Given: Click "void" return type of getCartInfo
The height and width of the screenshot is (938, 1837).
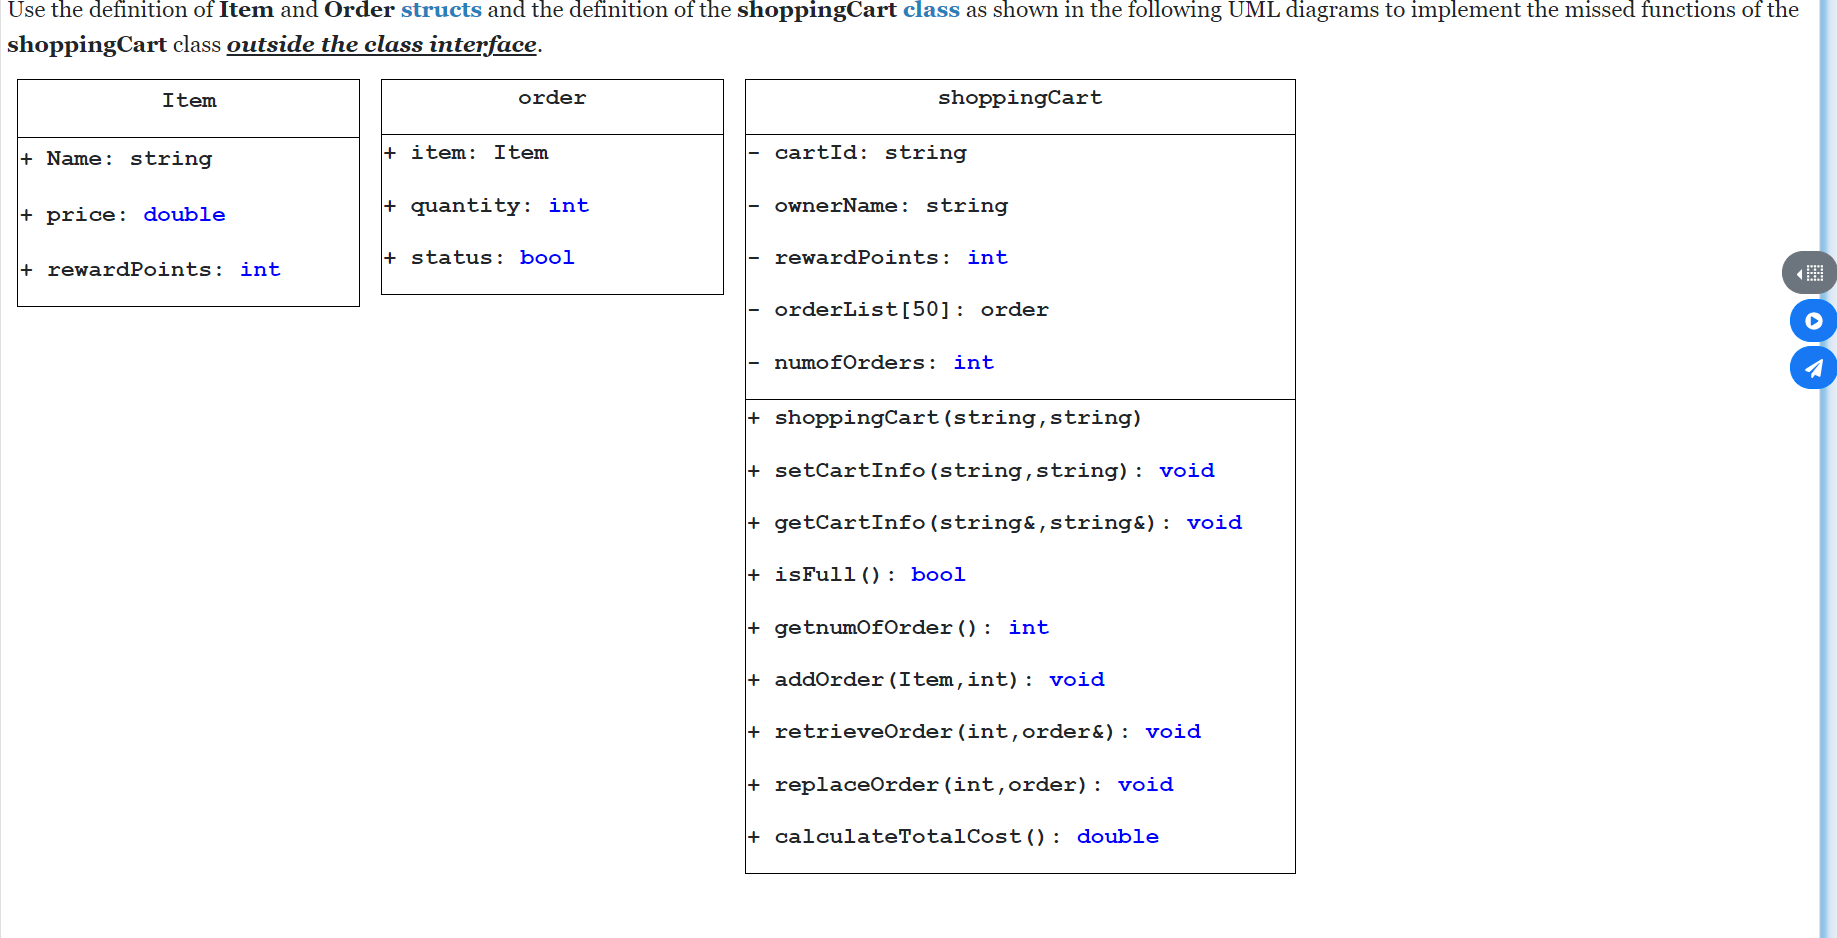Looking at the screenshot, I should pos(1213,522).
